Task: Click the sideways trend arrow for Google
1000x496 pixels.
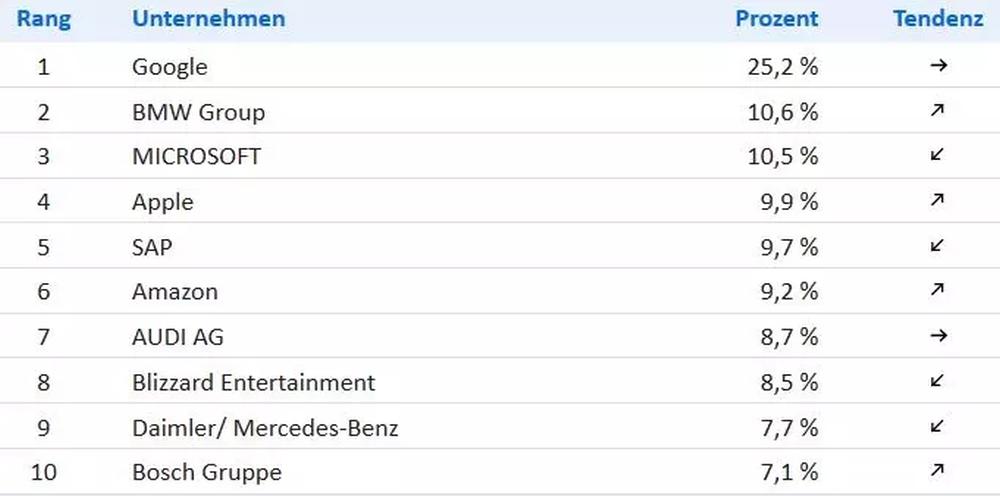Action: tap(937, 66)
